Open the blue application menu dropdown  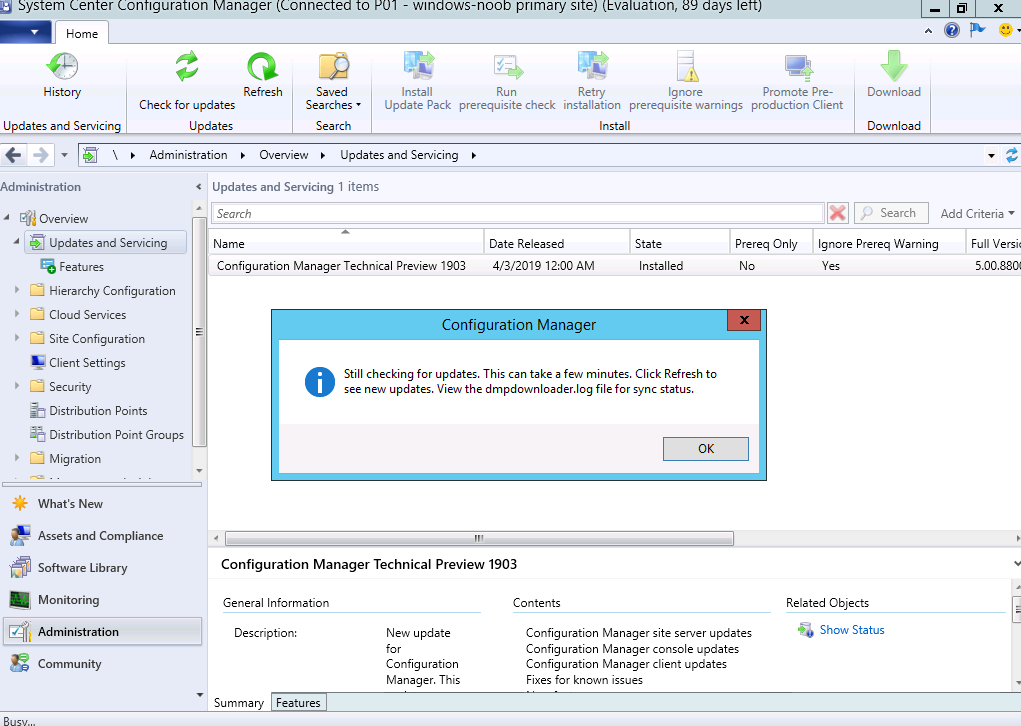pyautogui.click(x=27, y=32)
